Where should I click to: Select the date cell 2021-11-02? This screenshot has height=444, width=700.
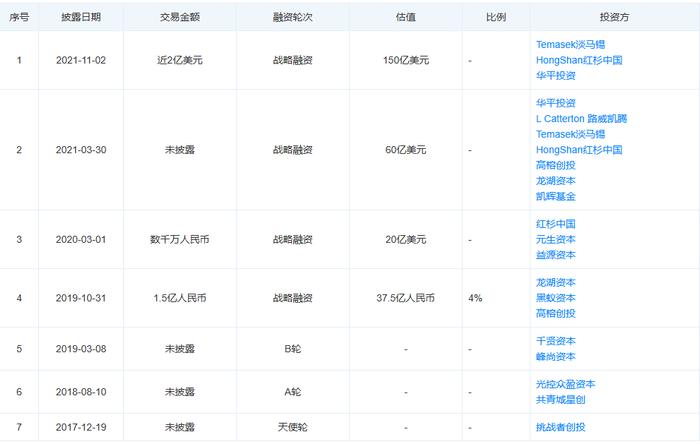[x=81, y=60]
